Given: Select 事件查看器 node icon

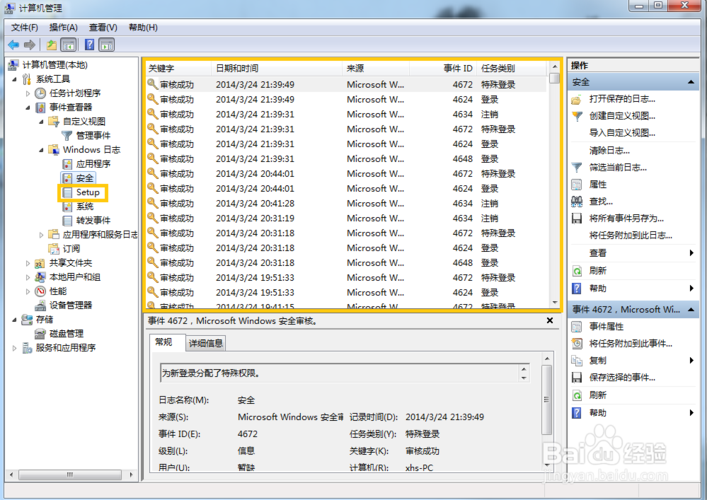Looking at the screenshot, I should (x=40, y=107).
